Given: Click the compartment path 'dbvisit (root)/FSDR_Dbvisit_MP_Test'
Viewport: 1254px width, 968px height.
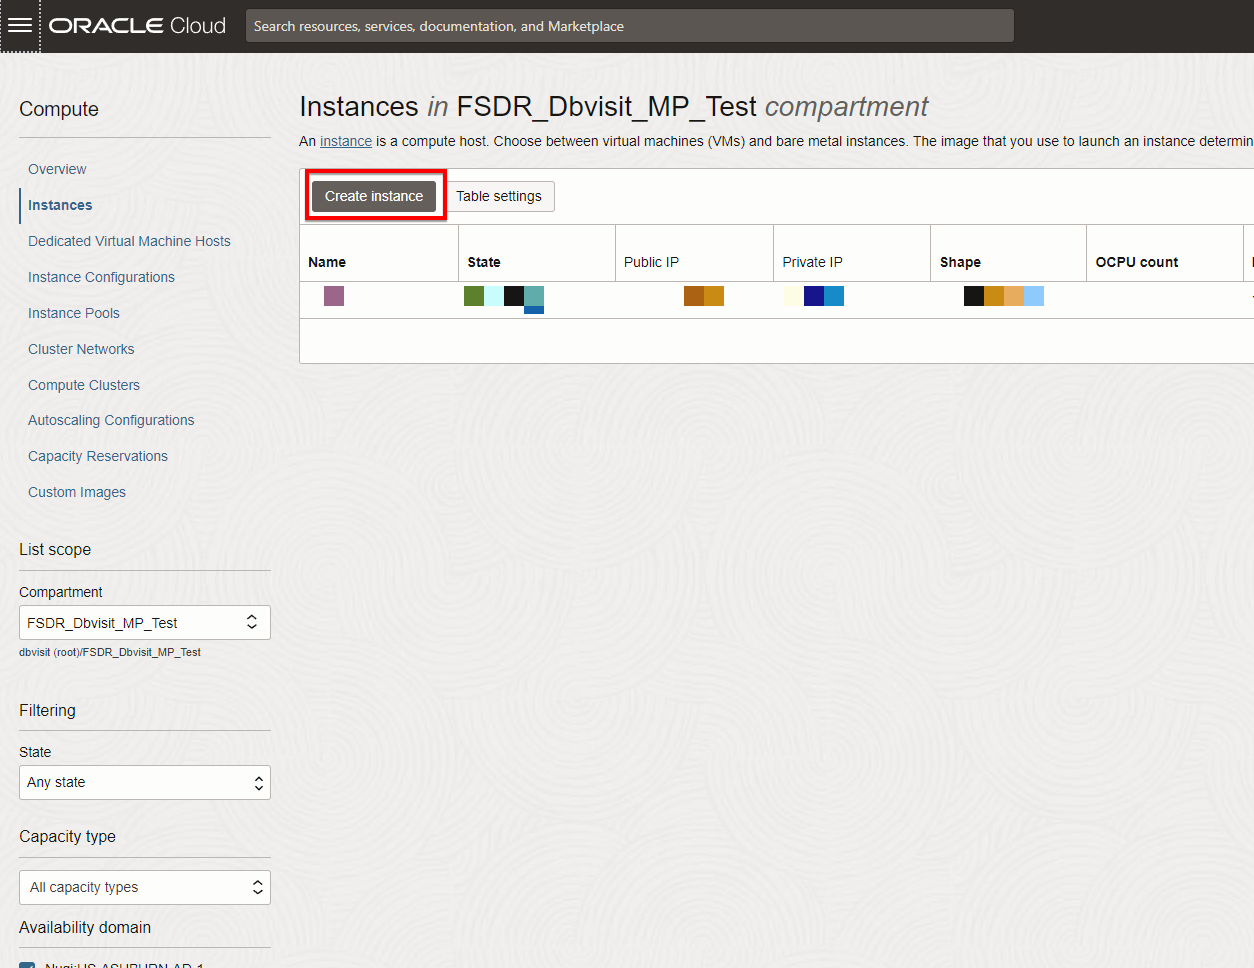Looking at the screenshot, I should click(x=110, y=652).
